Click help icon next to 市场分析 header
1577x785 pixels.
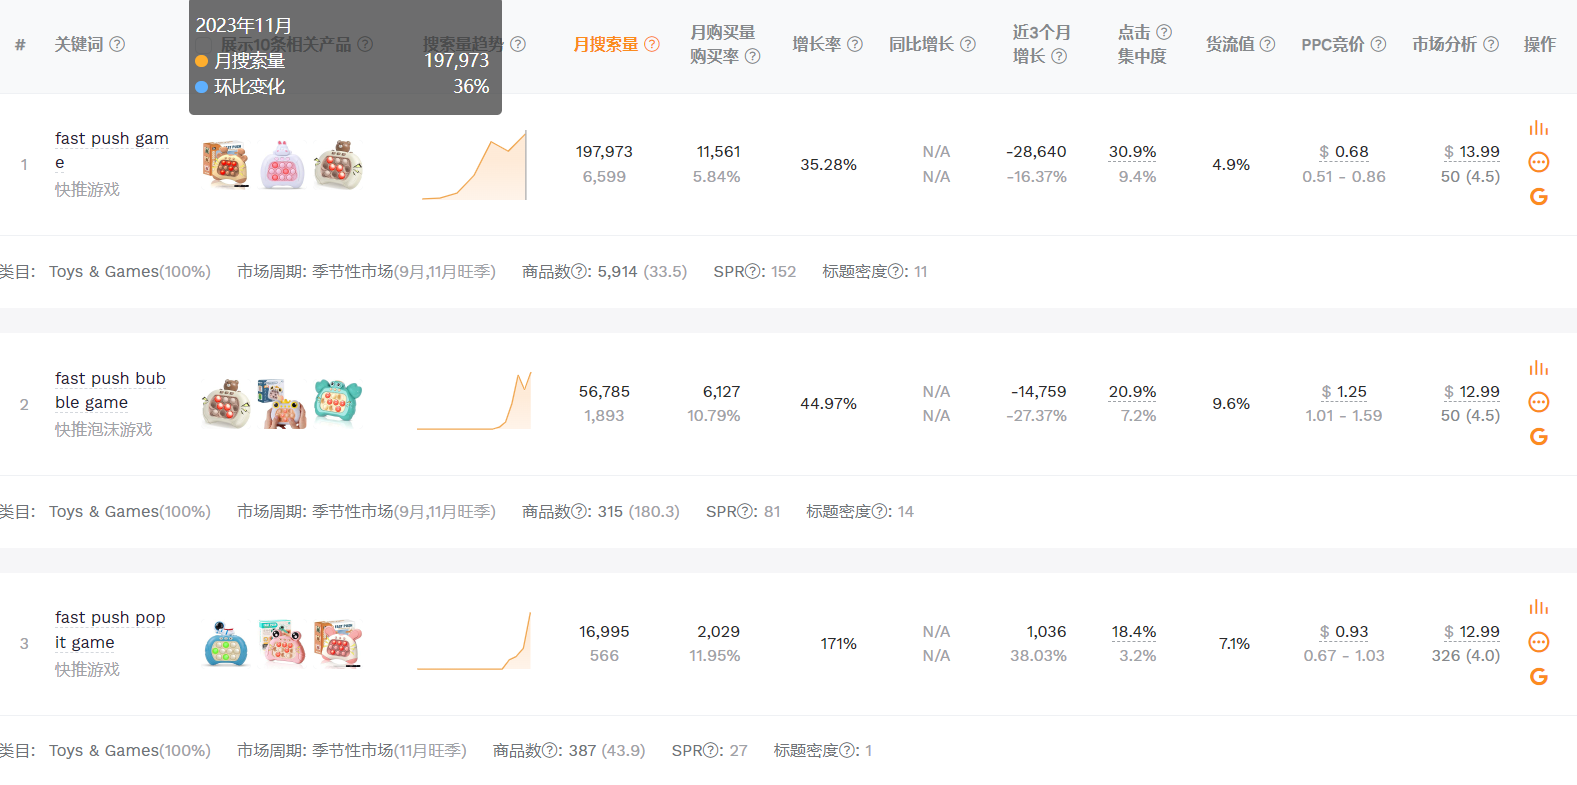click(x=1491, y=44)
